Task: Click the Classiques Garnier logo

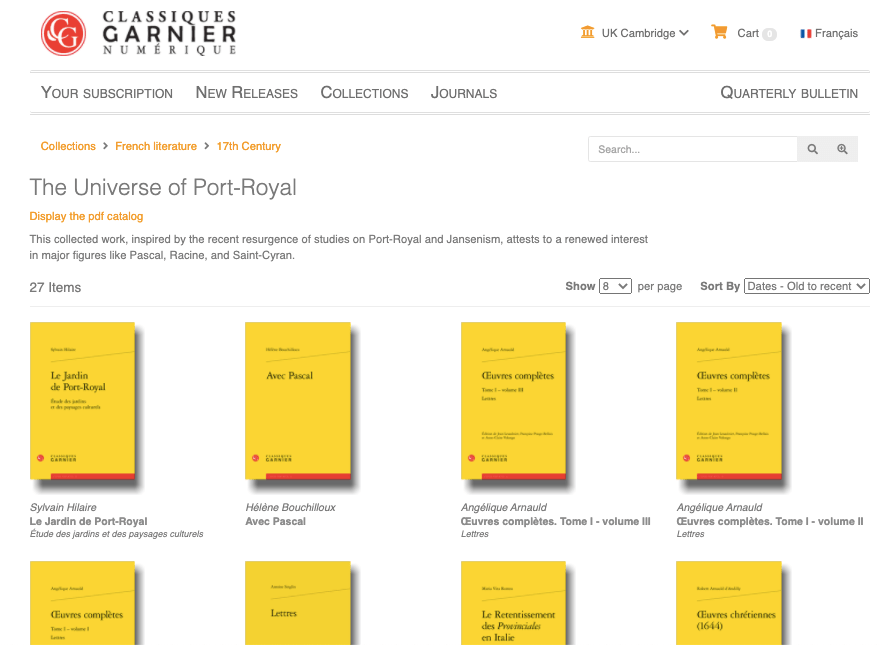Action: [x=139, y=33]
